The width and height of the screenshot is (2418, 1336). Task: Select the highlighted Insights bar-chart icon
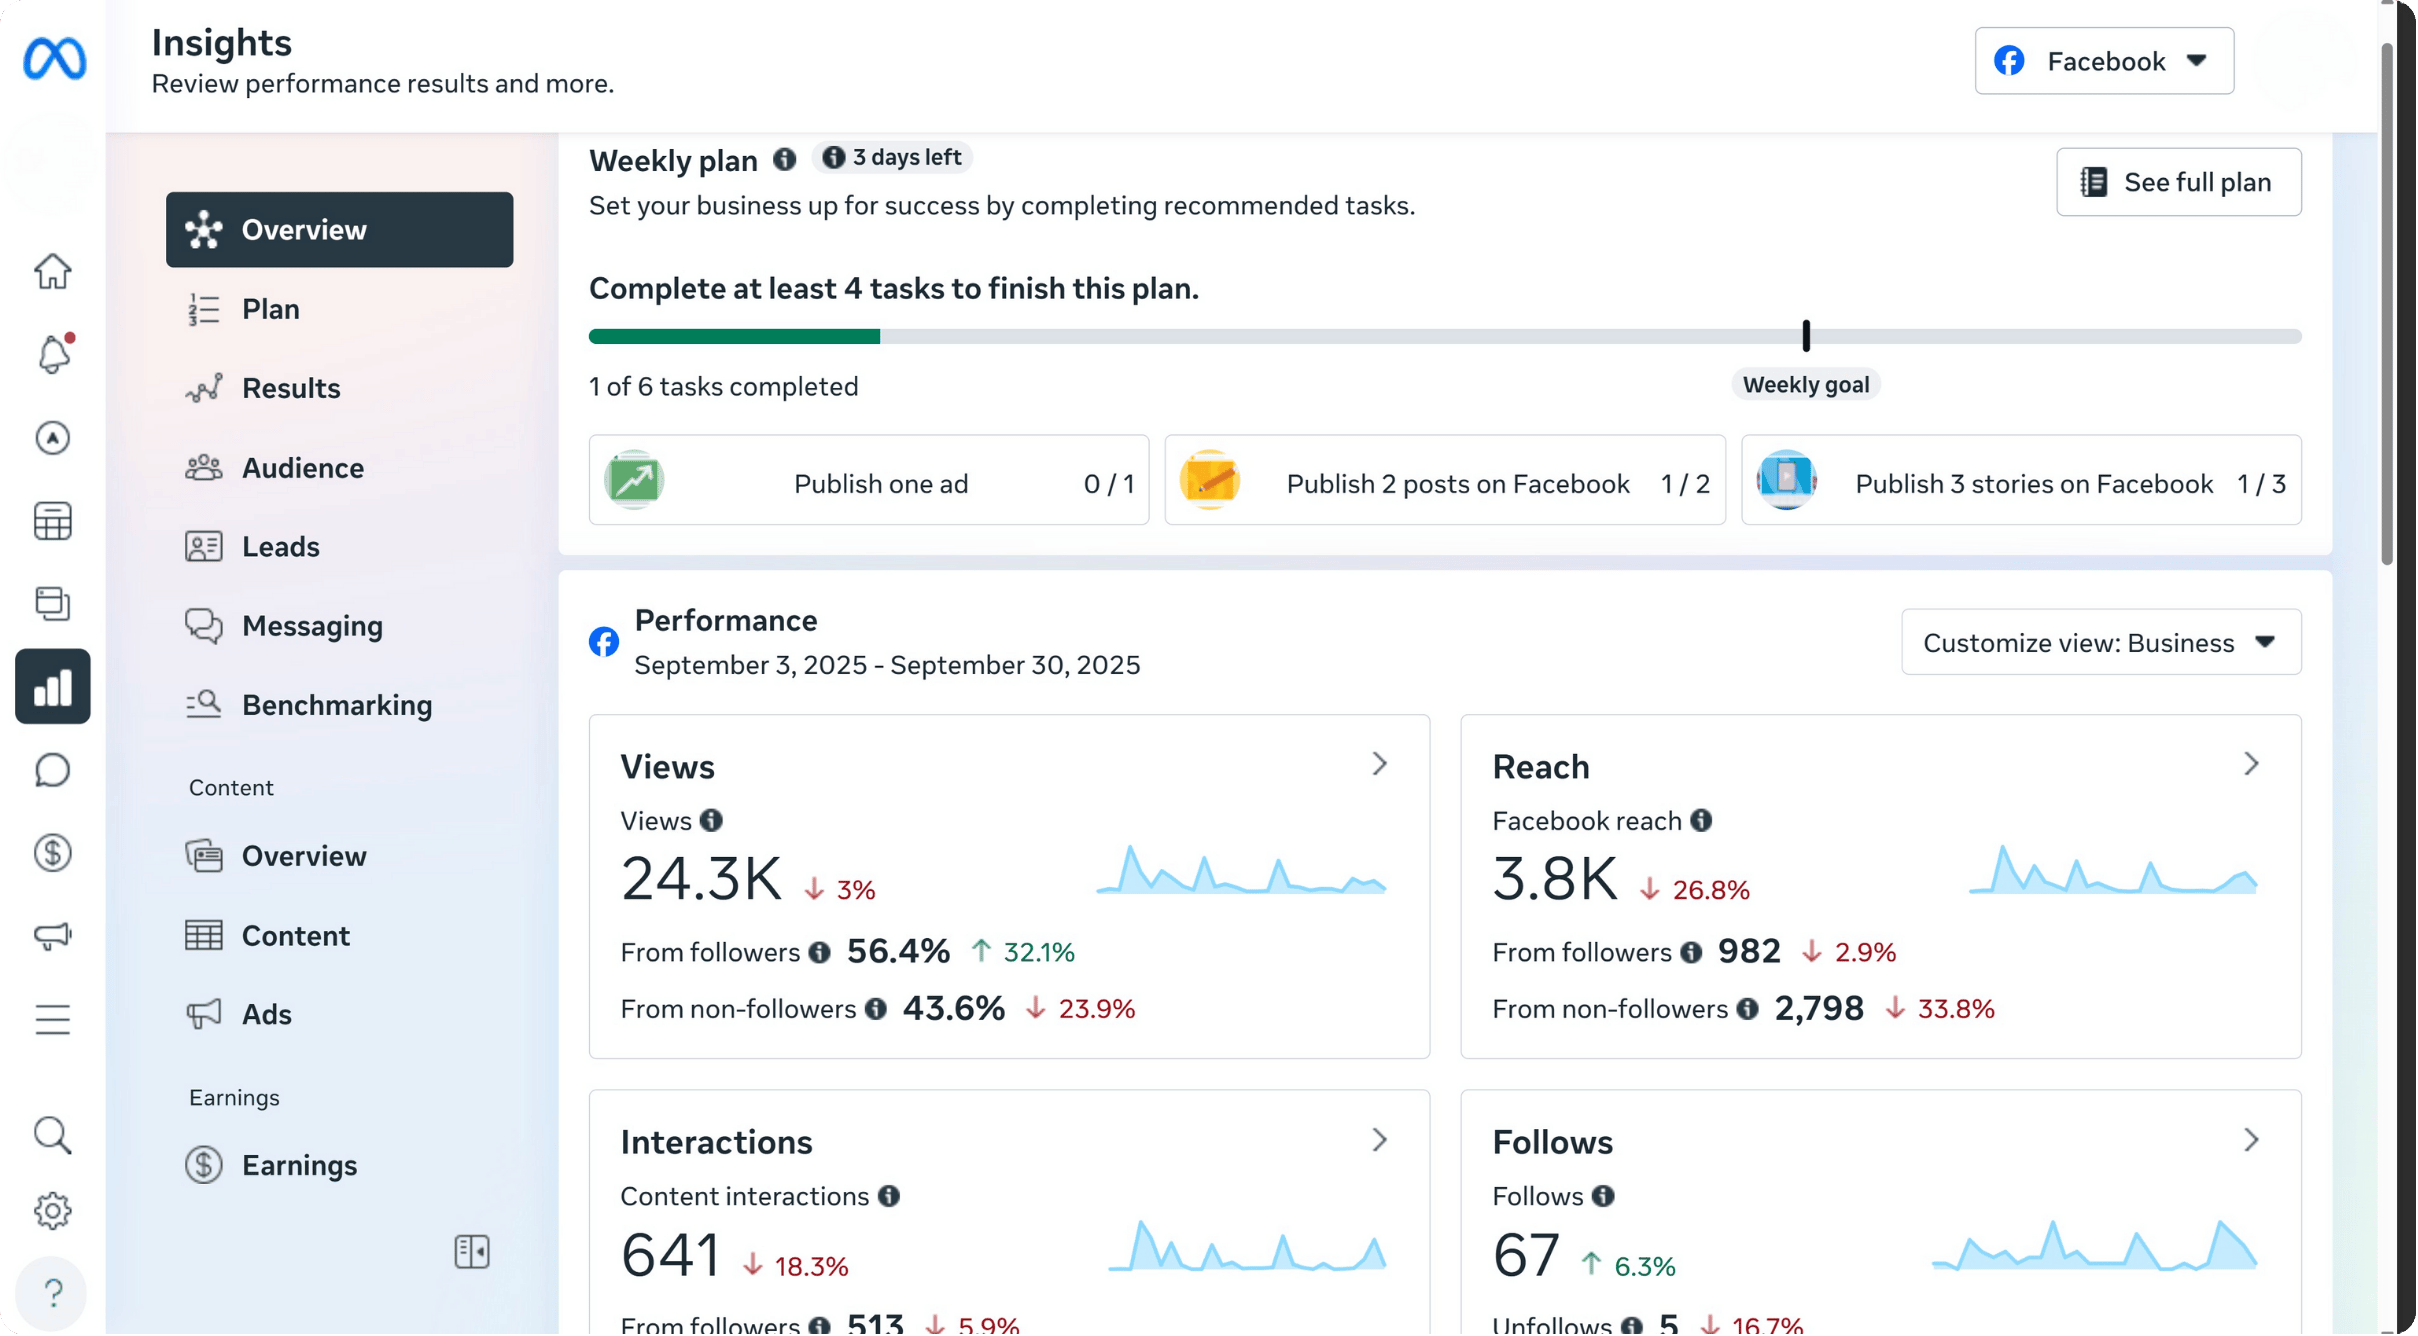point(52,686)
